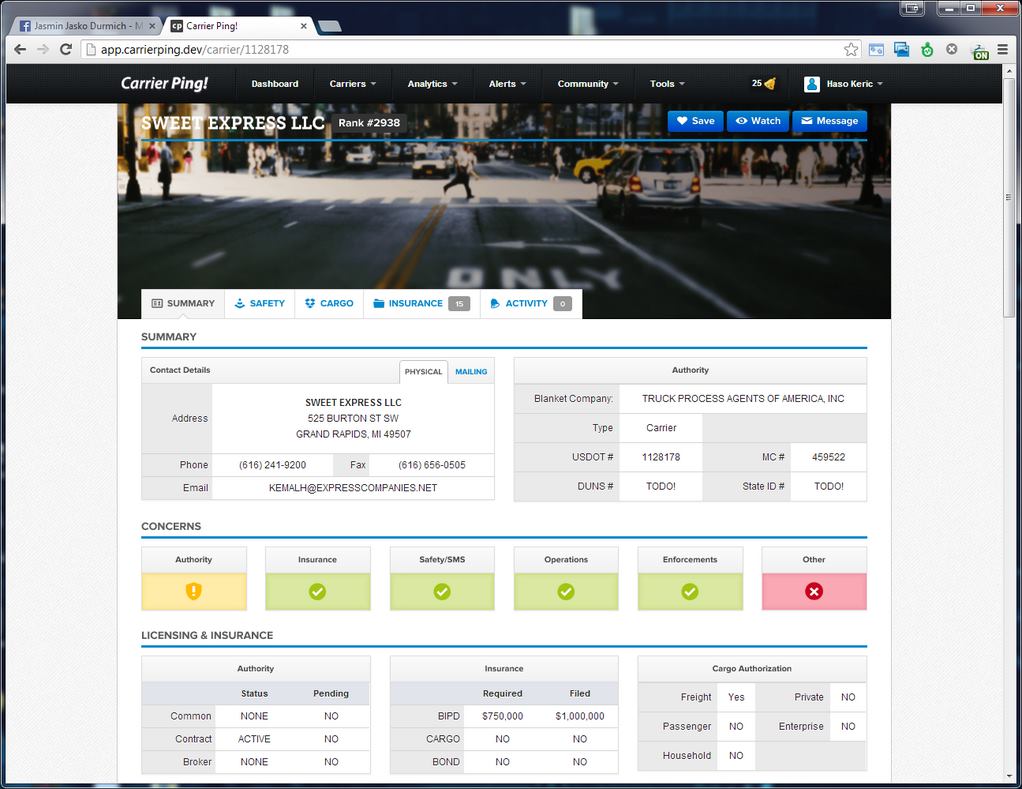Click the Type value Carrier
1022x789 pixels.
tap(661, 428)
